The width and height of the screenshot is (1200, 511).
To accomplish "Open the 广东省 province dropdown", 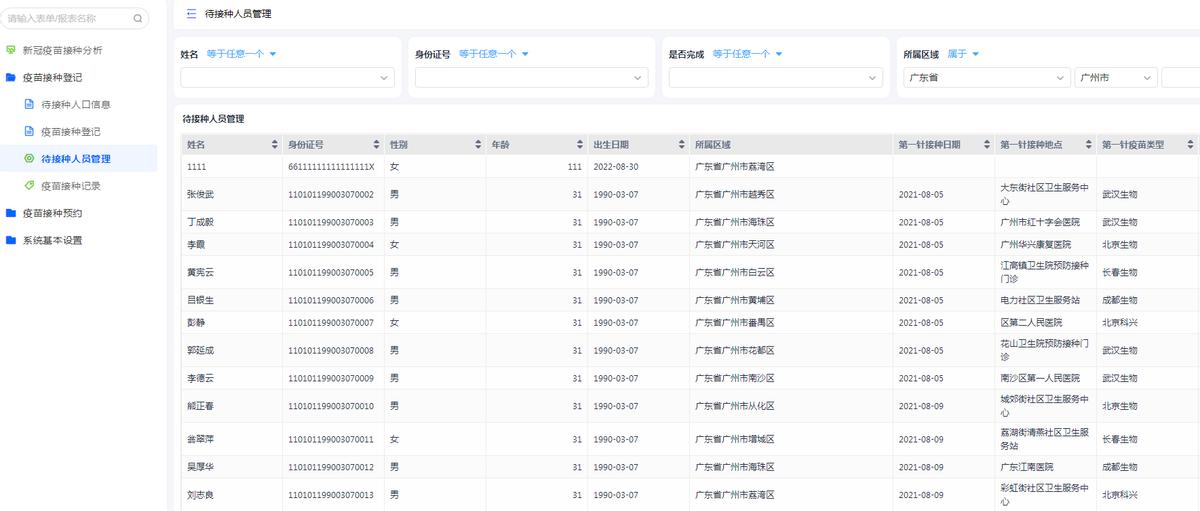I will [986, 77].
